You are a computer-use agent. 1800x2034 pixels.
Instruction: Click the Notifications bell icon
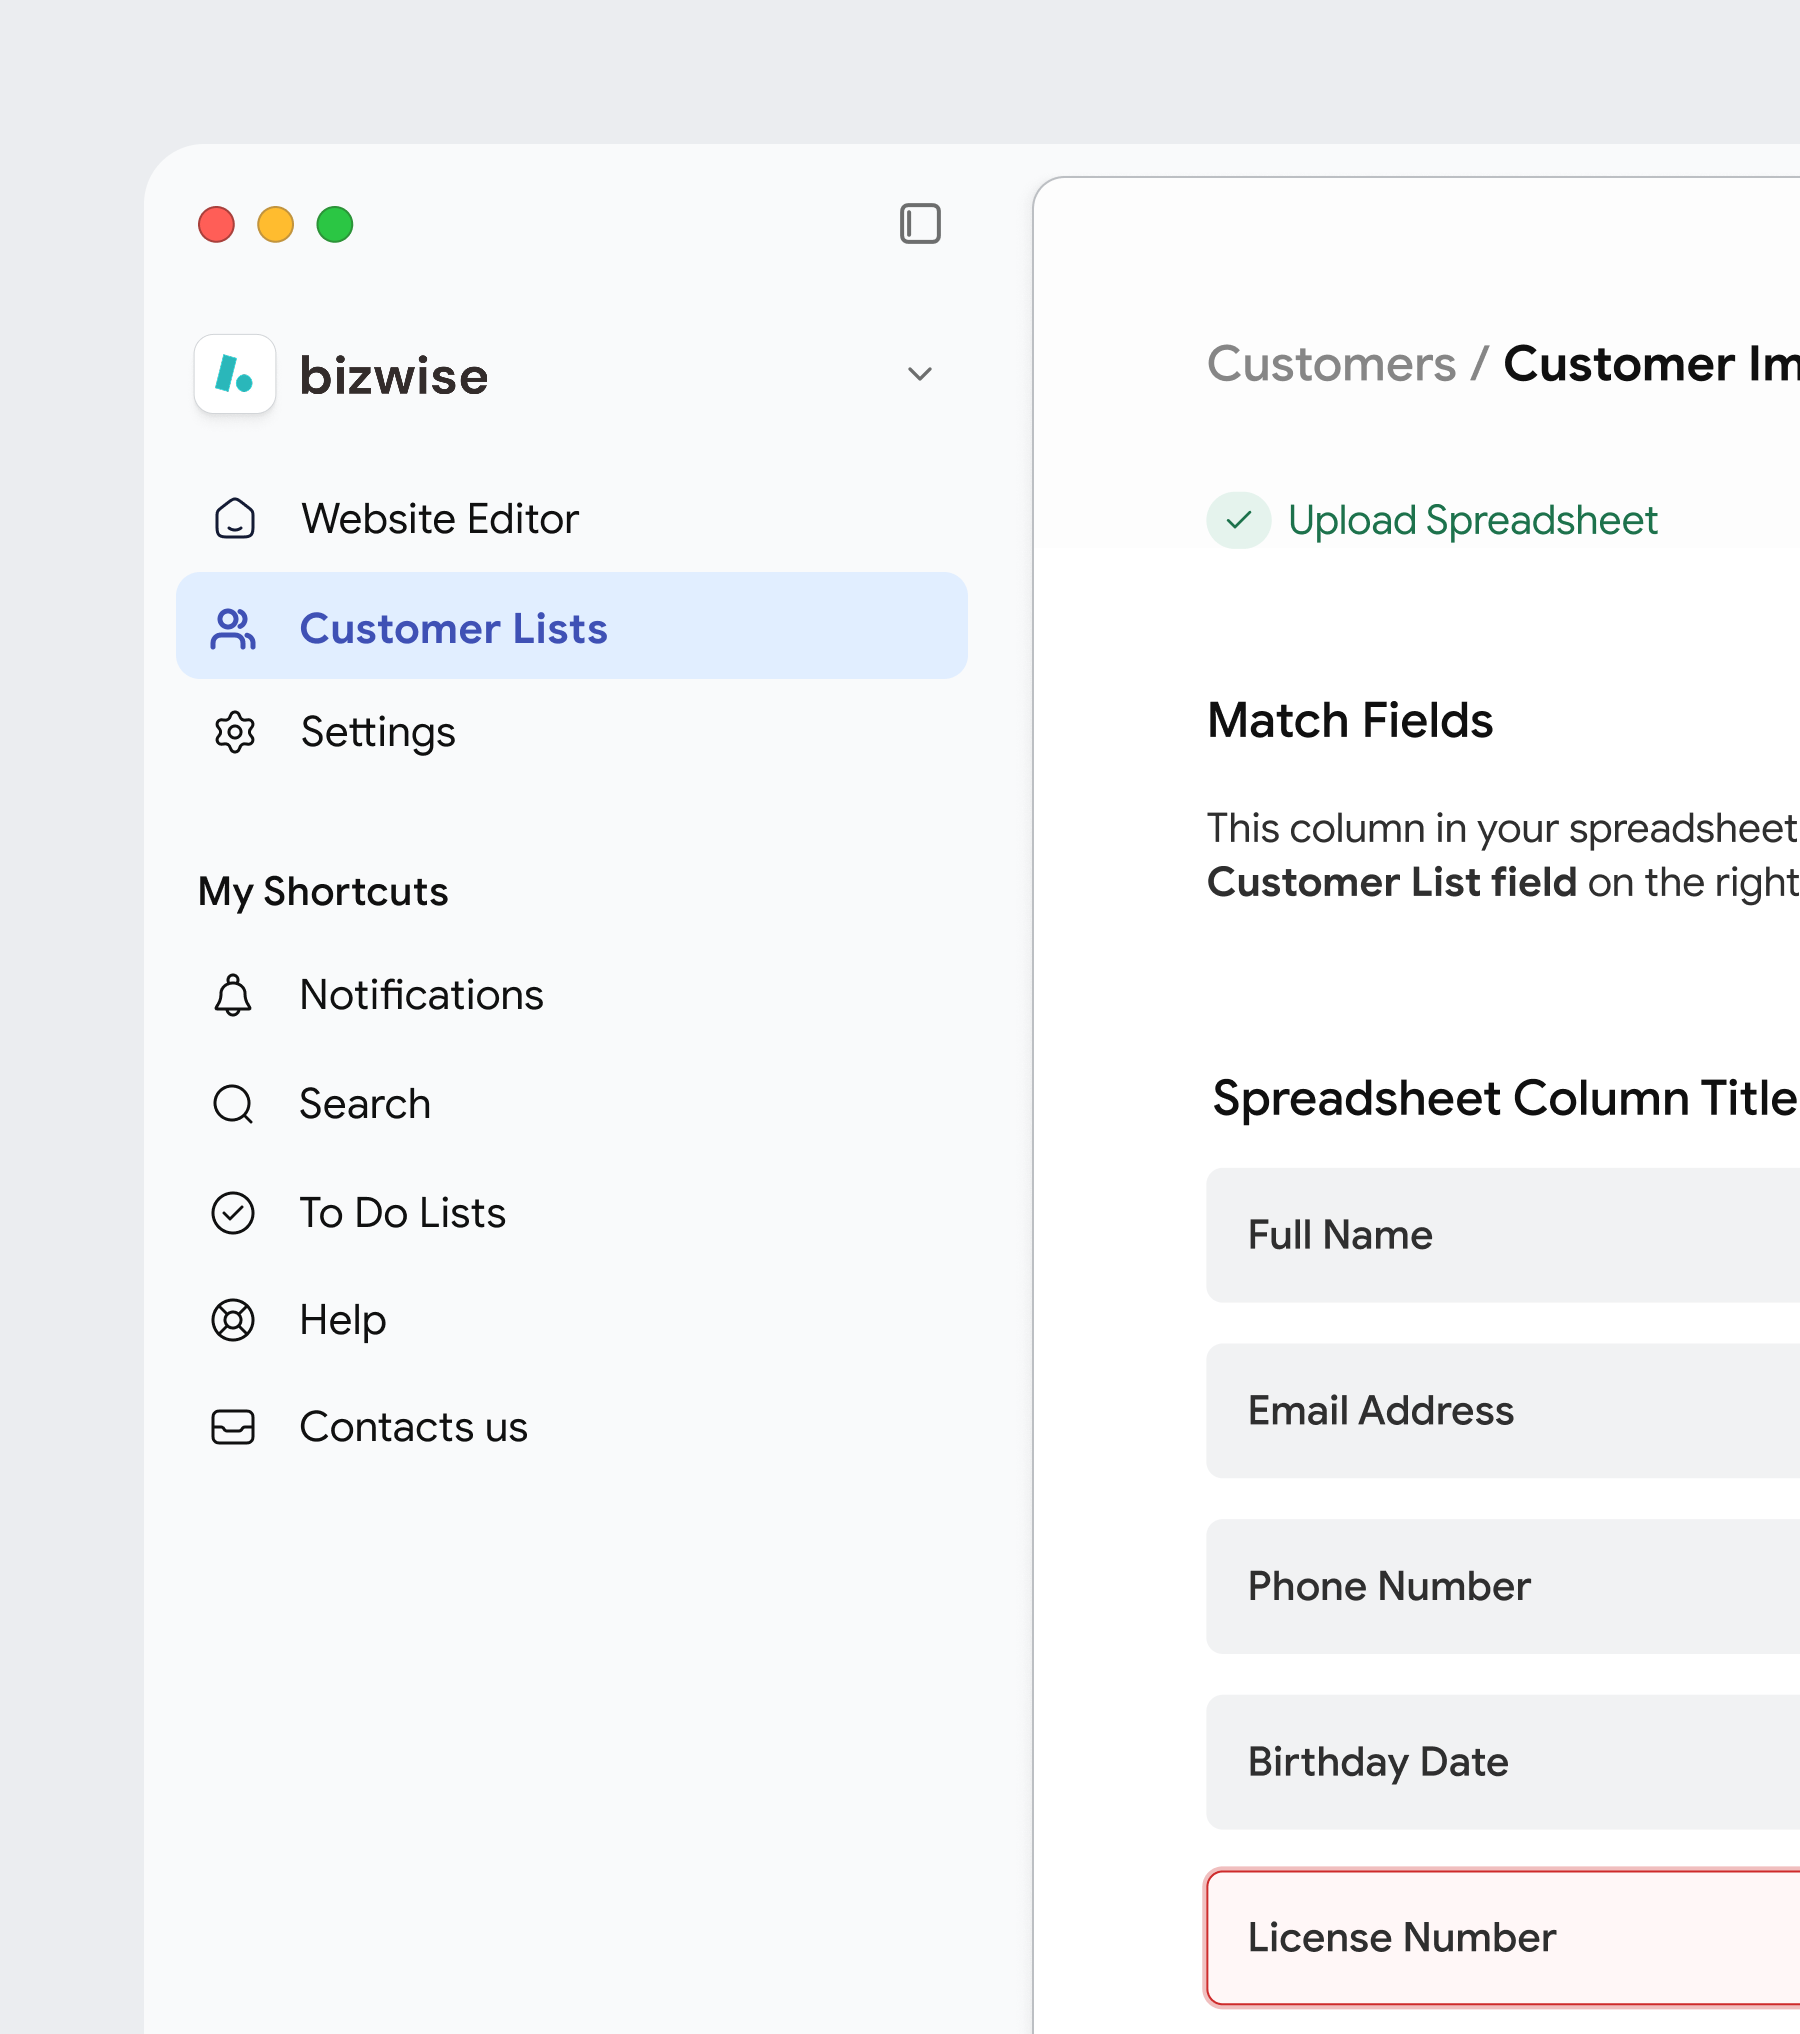click(x=231, y=995)
